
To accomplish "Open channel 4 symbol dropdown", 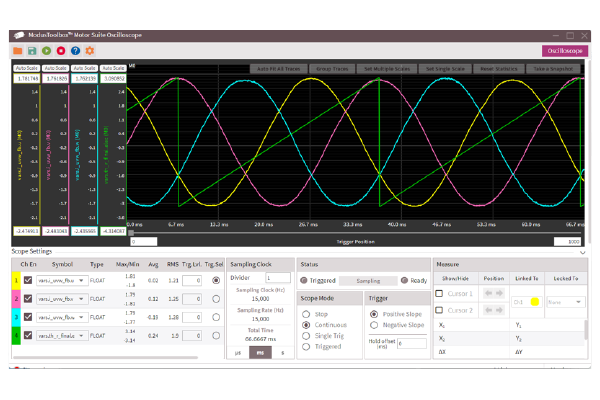I will (x=61, y=335).
